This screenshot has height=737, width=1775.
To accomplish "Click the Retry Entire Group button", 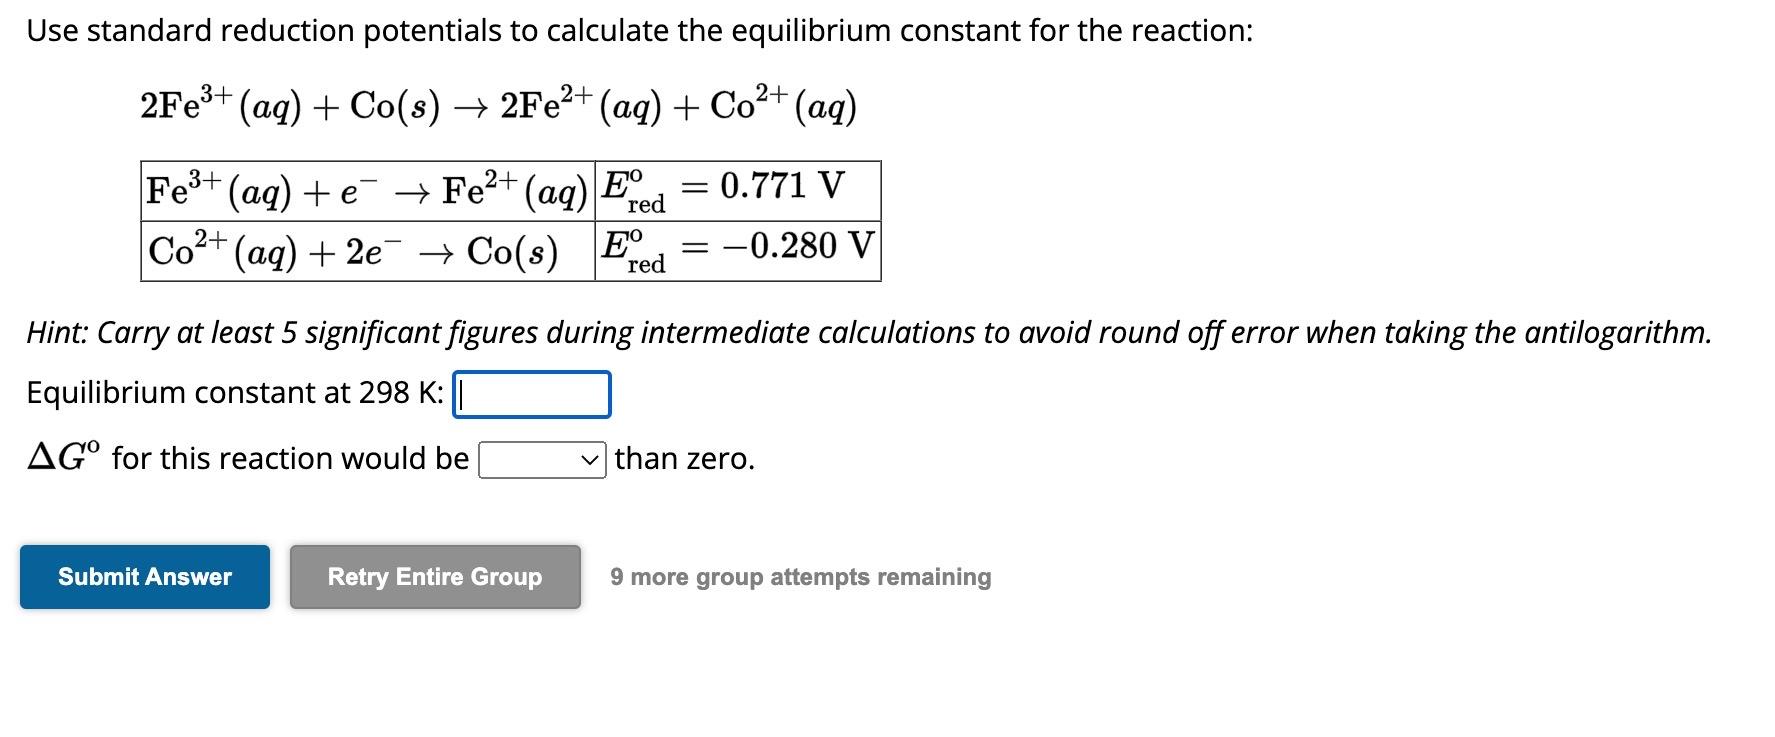I will [x=434, y=577].
